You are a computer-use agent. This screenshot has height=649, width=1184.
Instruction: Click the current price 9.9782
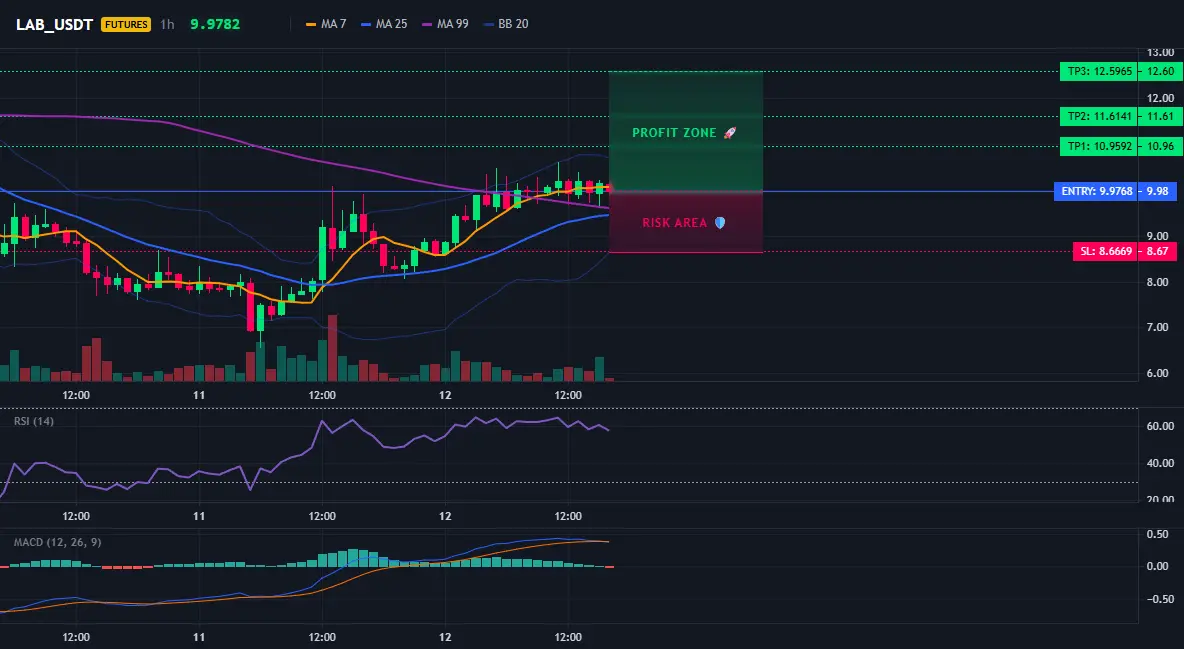coord(215,24)
